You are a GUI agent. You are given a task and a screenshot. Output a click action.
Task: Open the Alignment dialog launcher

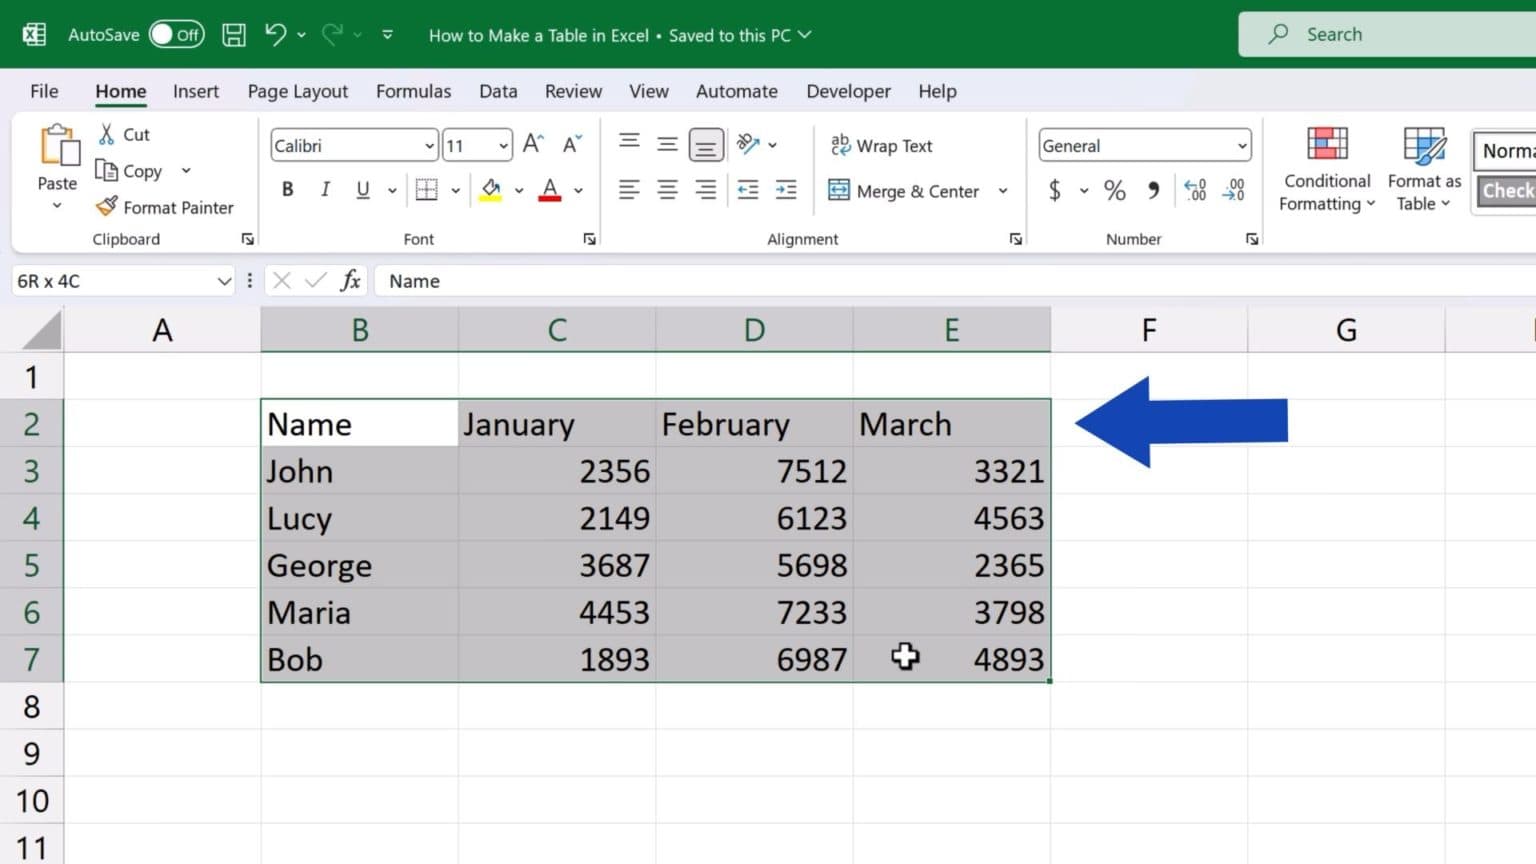click(1015, 239)
